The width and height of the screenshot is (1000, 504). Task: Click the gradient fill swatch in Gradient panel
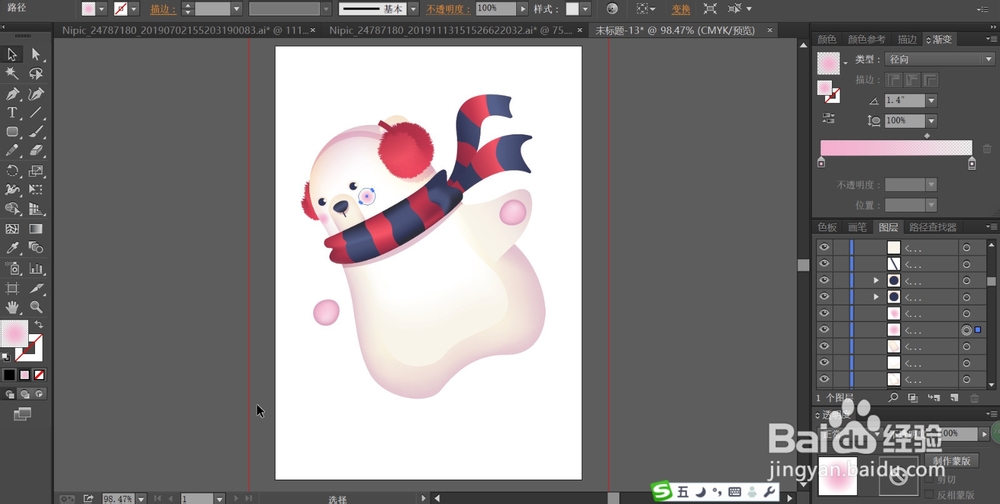point(828,63)
